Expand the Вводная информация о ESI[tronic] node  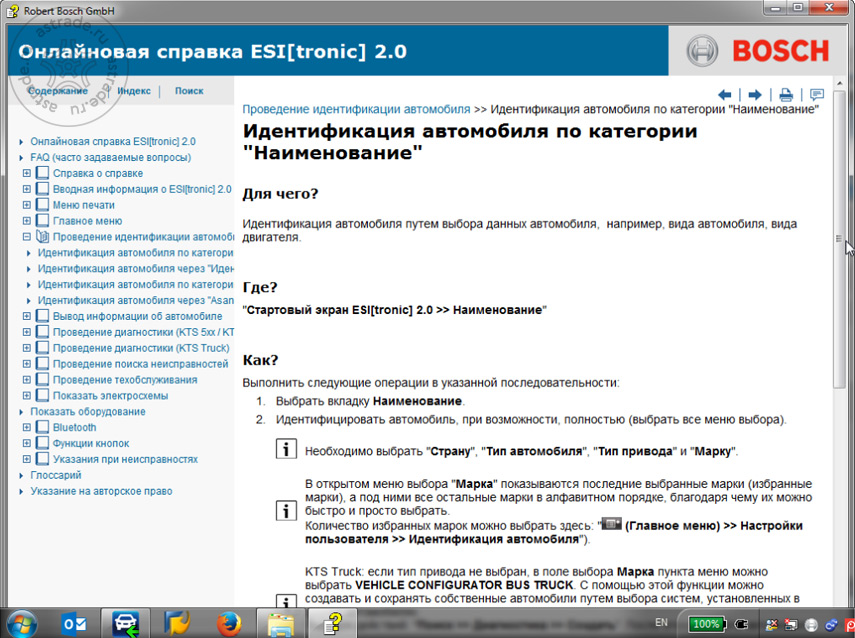pyautogui.click(x=26, y=189)
